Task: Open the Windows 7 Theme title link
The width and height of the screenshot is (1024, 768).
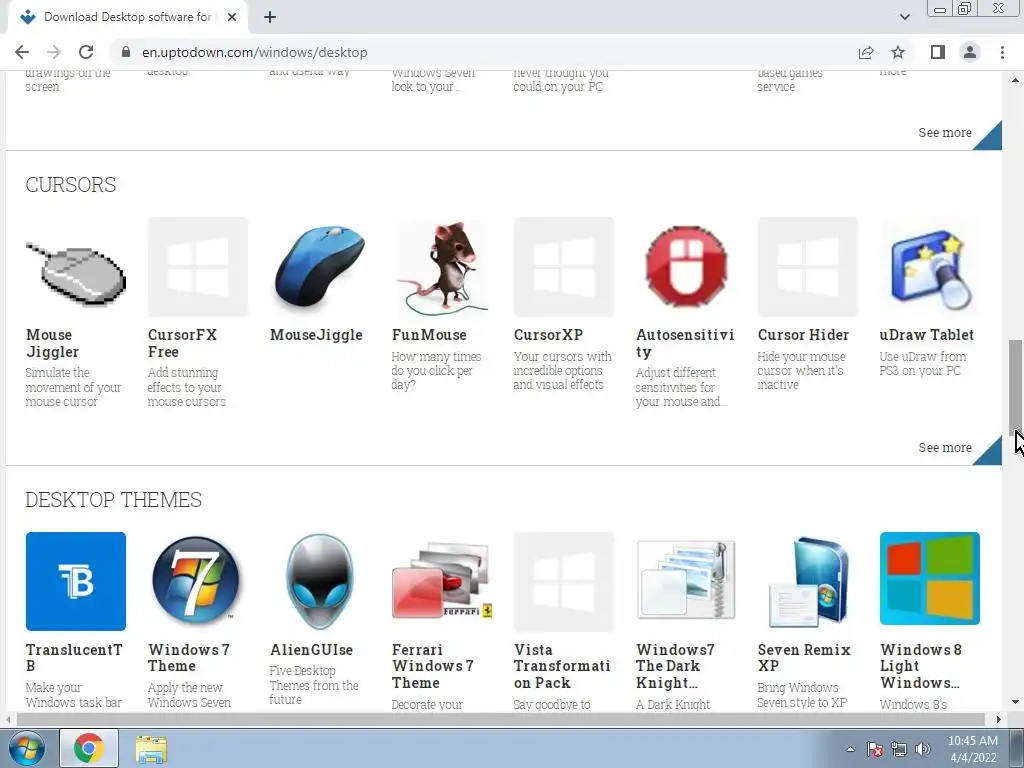Action: pos(189,658)
